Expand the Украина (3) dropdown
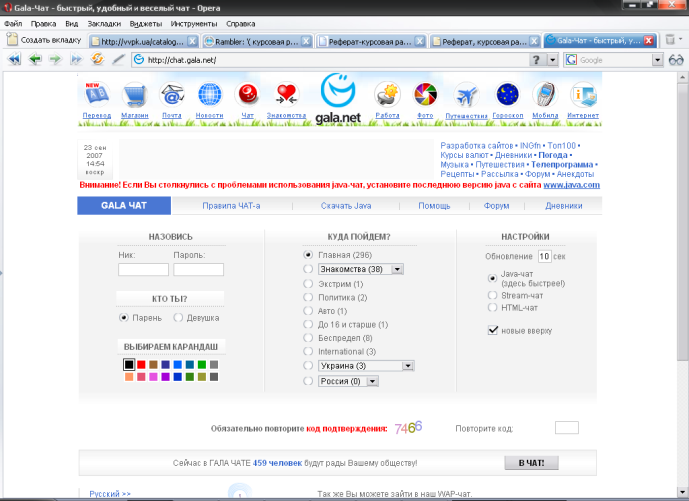 coord(408,366)
